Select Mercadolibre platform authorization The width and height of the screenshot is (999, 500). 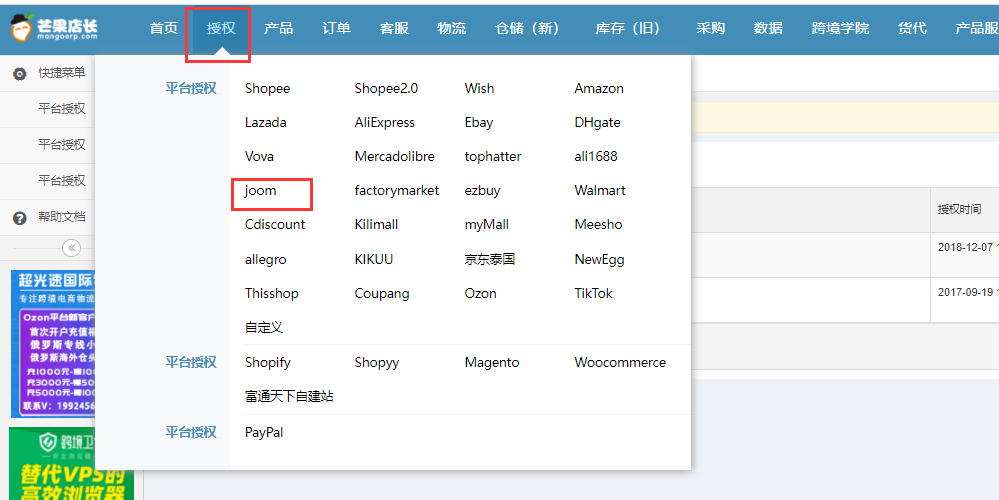click(x=394, y=156)
